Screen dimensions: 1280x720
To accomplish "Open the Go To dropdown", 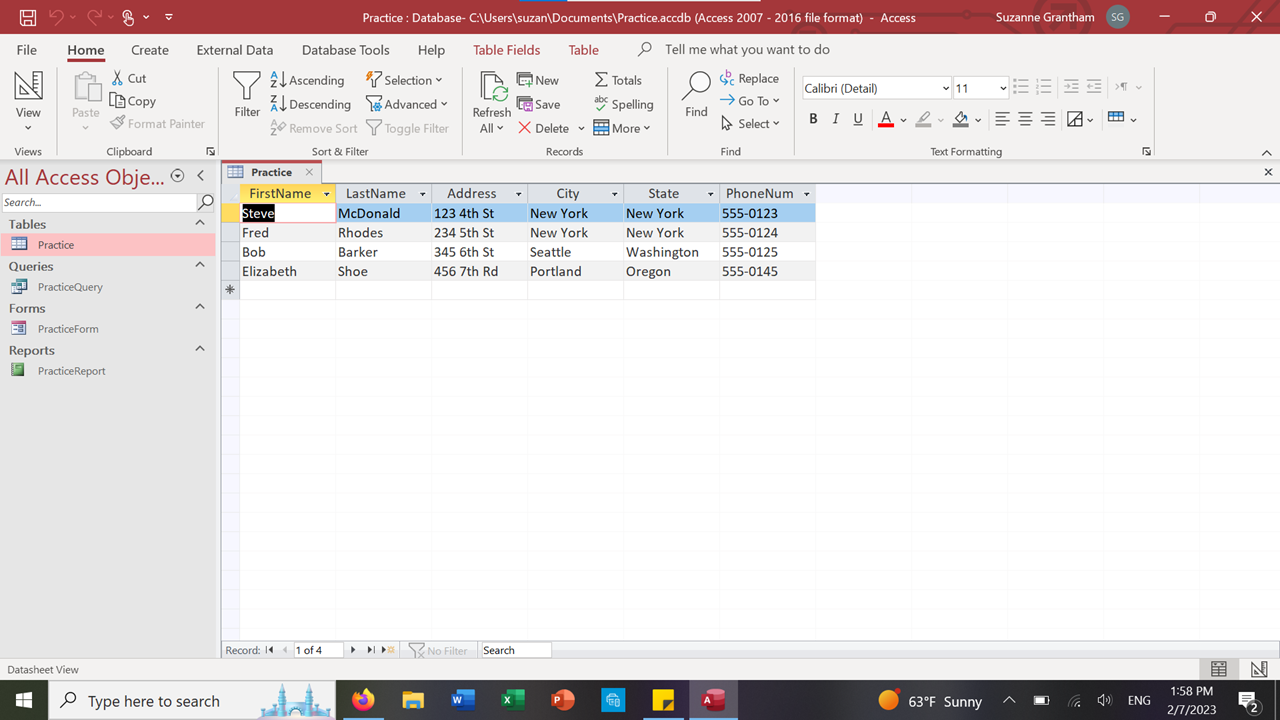I will (x=749, y=101).
